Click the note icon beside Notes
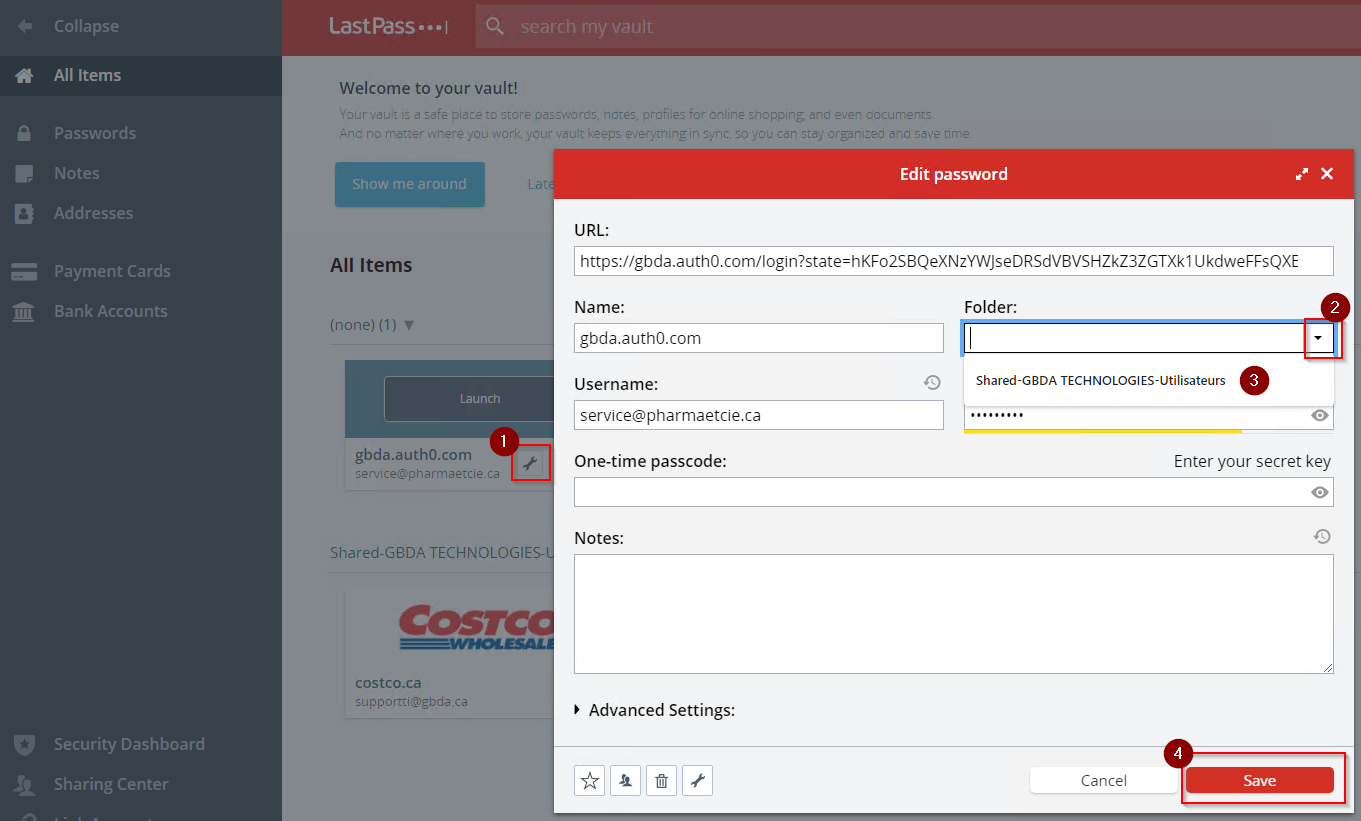The width and height of the screenshot is (1361, 821). tap(24, 173)
